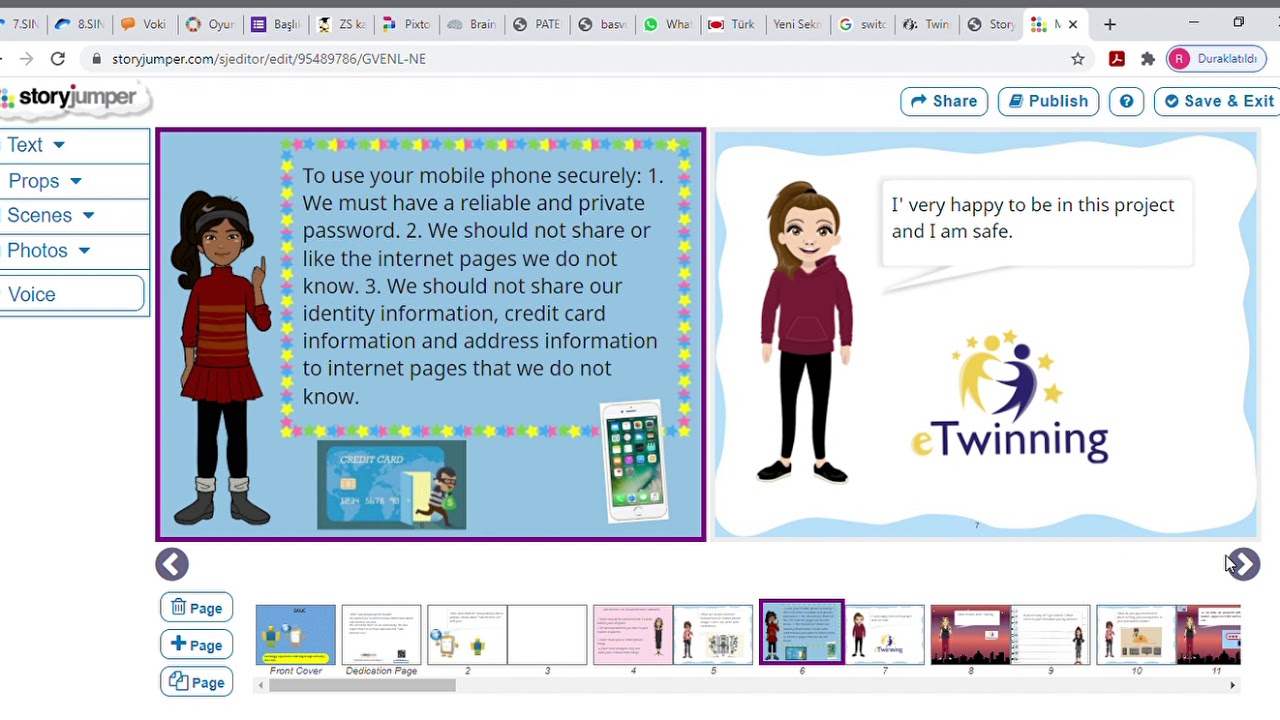
Task: Select the Front Cover thumbnail
Action: pyautogui.click(x=296, y=635)
